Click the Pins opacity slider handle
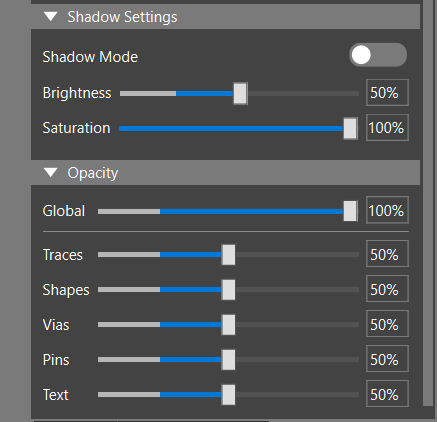Viewport: 437px width, 422px height. (228, 360)
